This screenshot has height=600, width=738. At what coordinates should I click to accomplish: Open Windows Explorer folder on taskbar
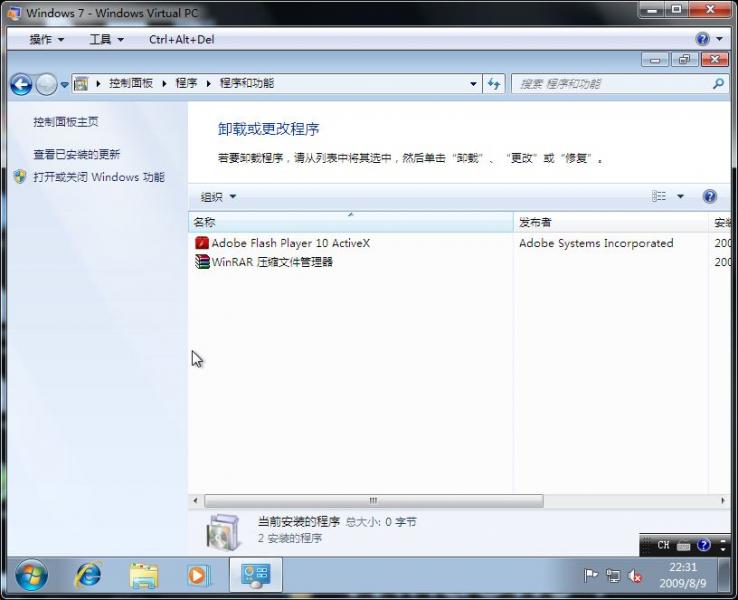tap(144, 576)
